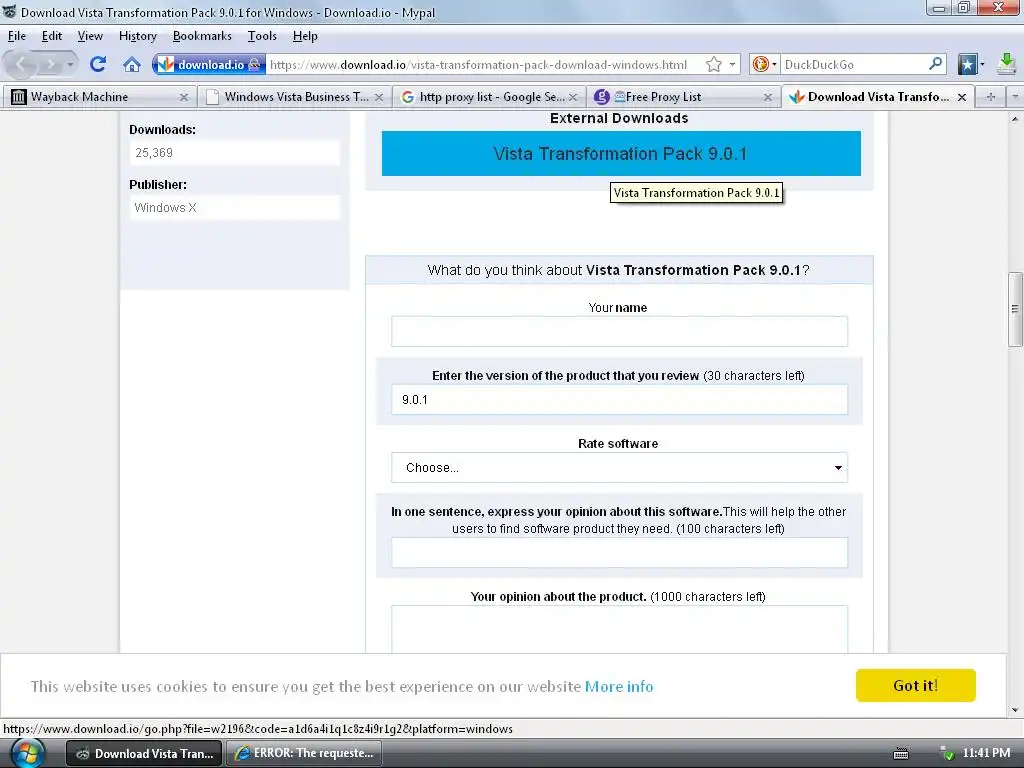Click the scrollbar down arrow

(1015, 710)
